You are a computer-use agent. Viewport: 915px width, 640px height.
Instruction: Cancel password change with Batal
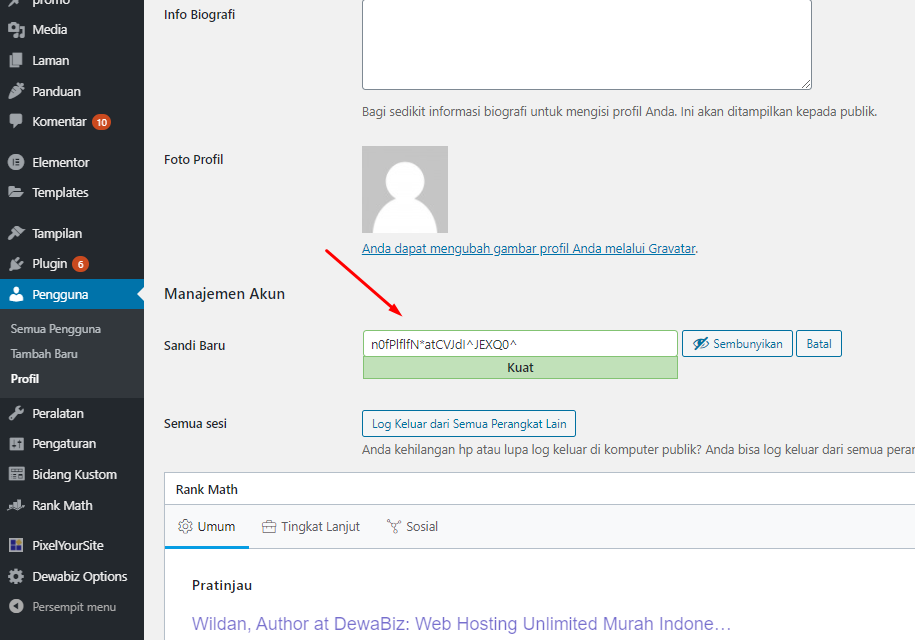coord(819,344)
